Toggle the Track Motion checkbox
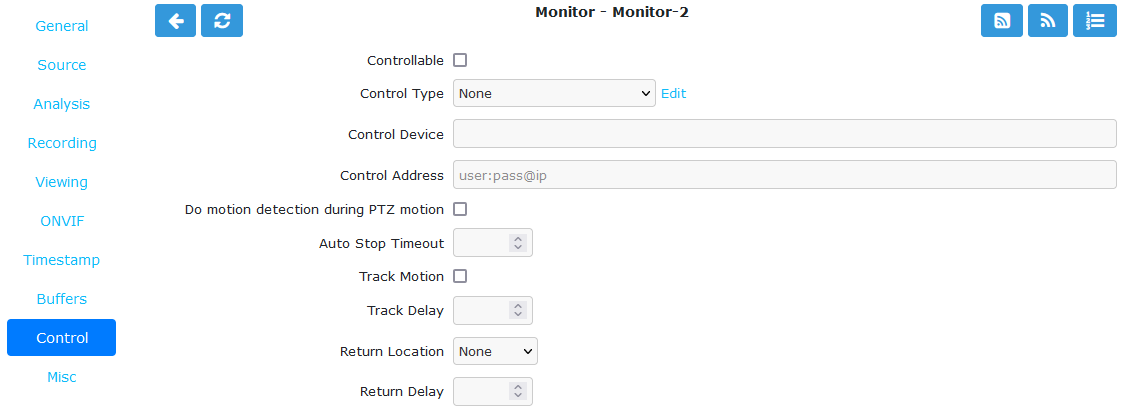Screen dimensions: 1129x411 pyautogui.click(x=459, y=276)
